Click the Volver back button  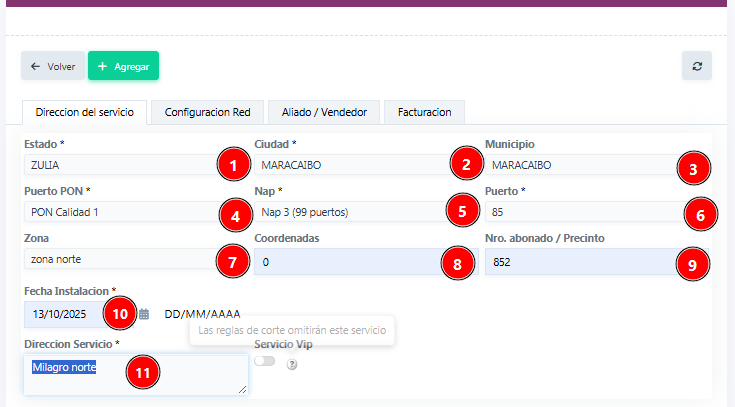point(53,66)
